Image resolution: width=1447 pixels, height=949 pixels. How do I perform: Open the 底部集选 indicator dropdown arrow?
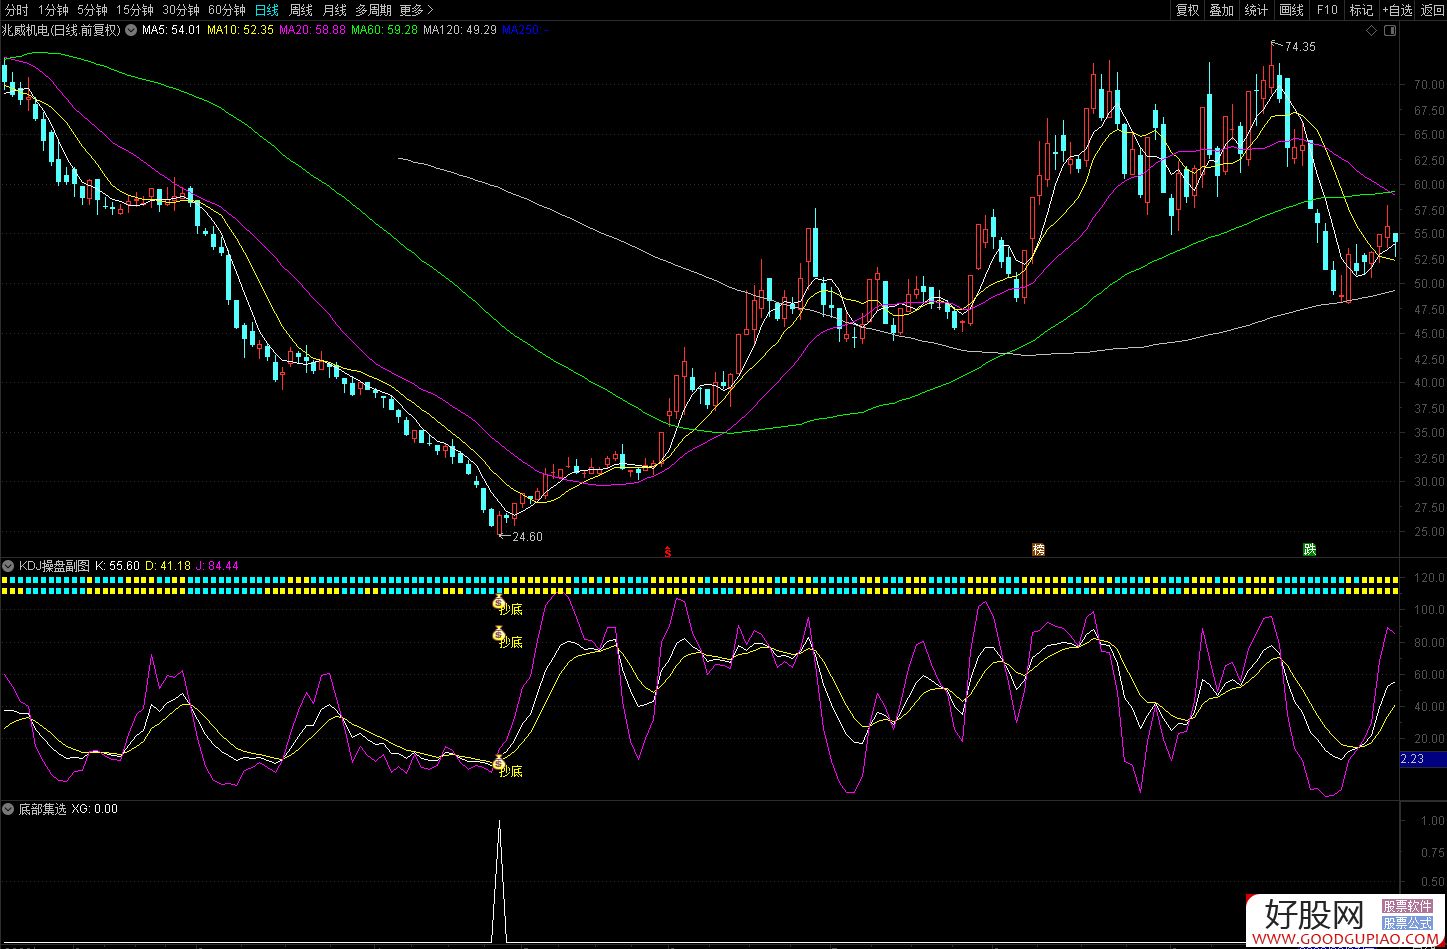point(8,809)
